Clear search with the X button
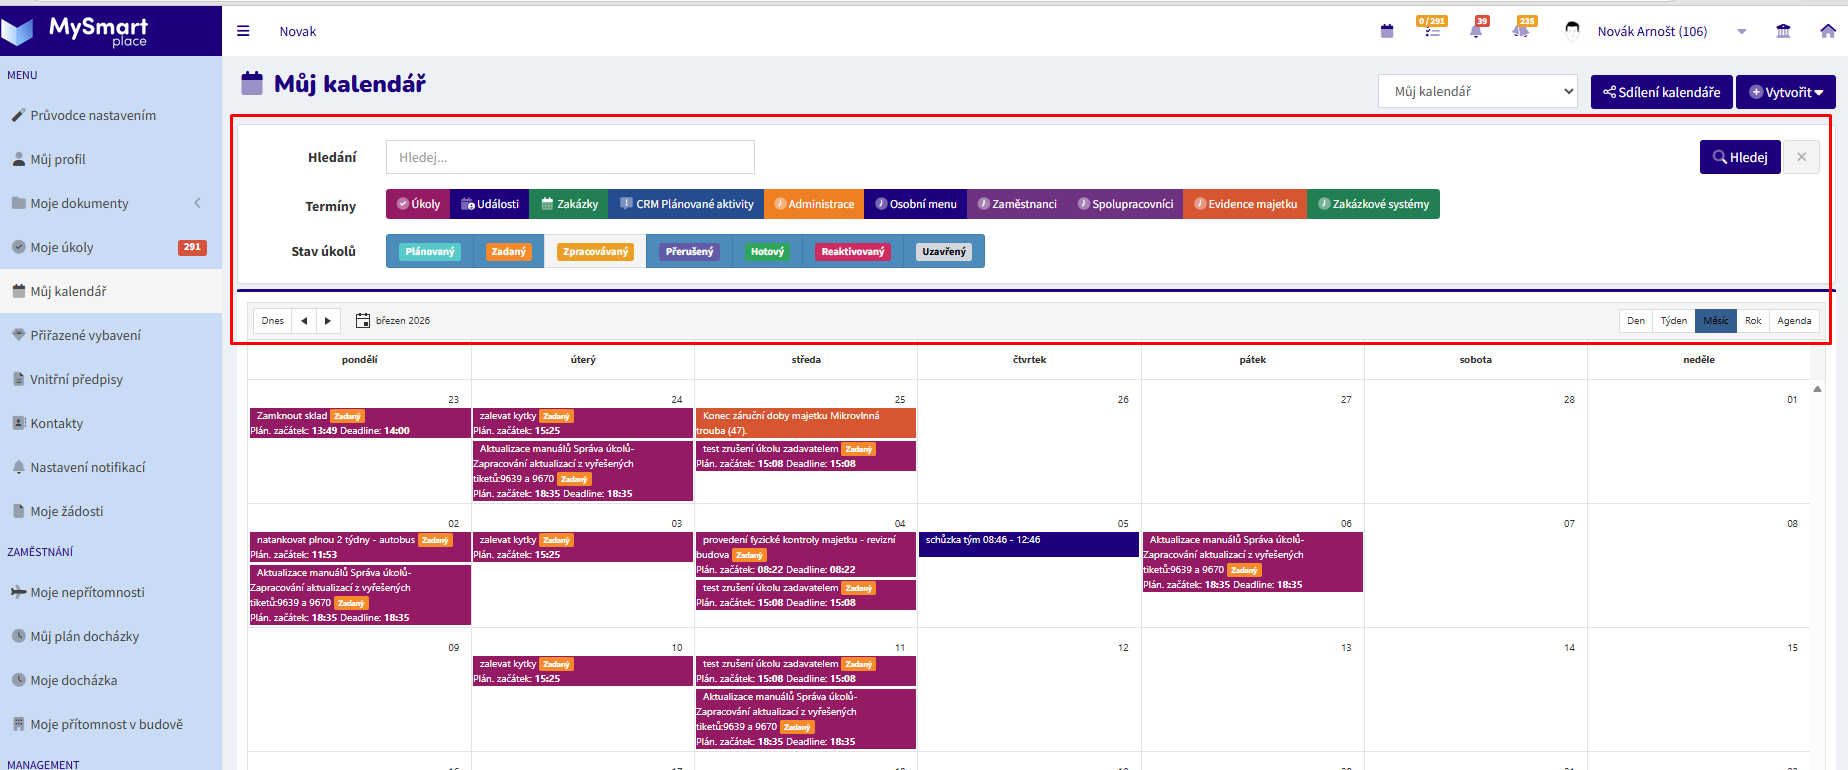Image resolution: width=1848 pixels, height=770 pixels. tap(1801, 157)
